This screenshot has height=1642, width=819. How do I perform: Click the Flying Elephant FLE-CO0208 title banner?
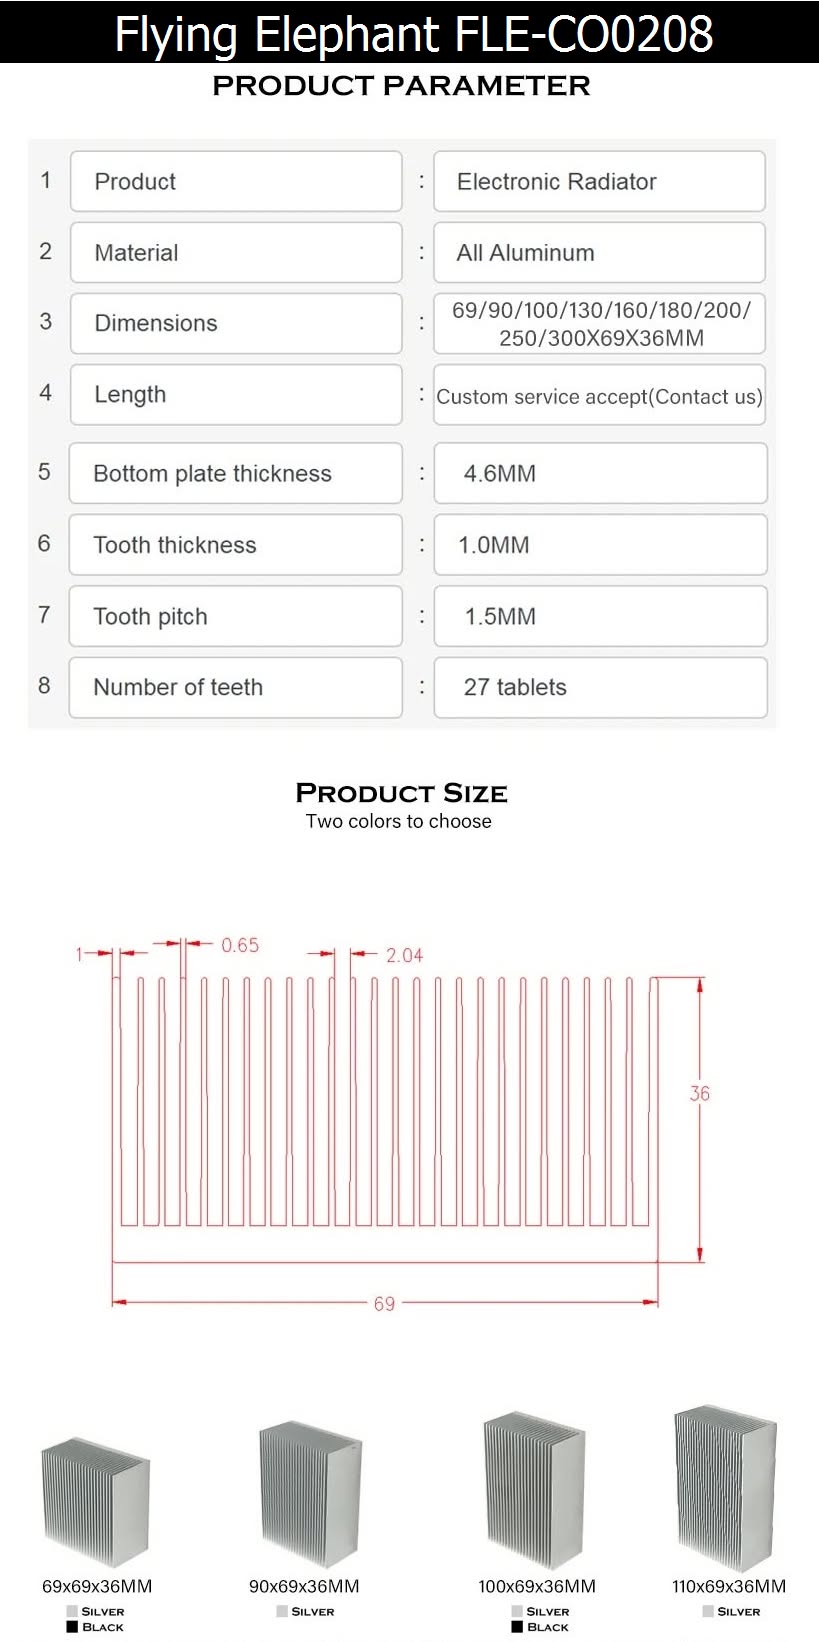pos(410,32)
